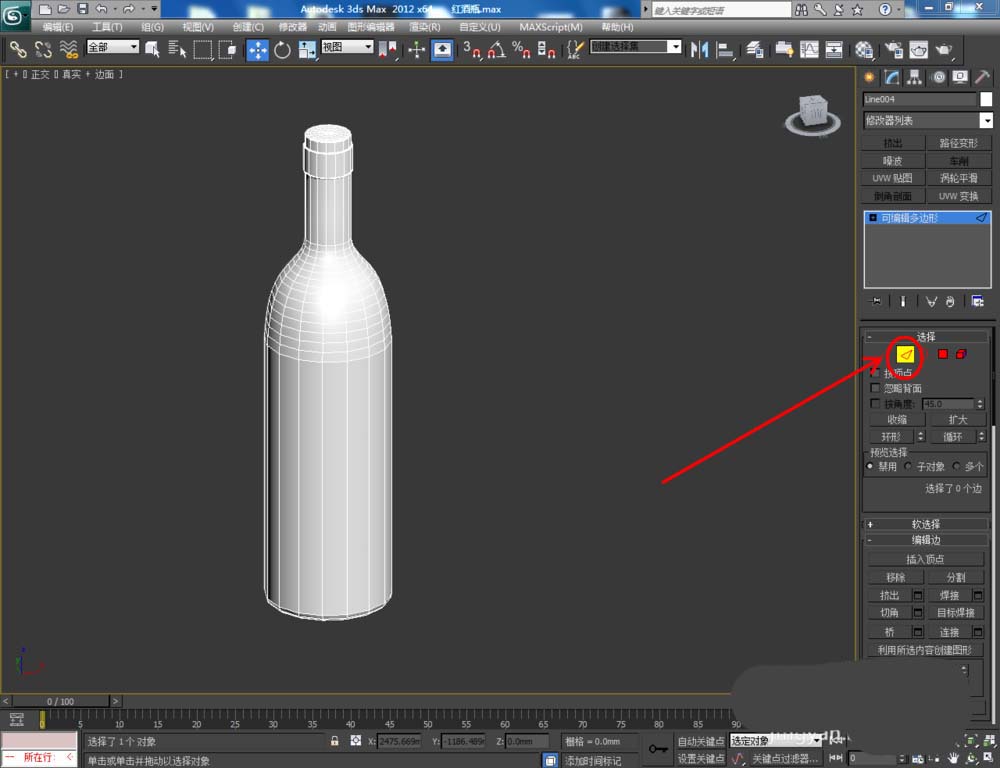
Task: Open 挤出 settings box in Edit Edges
Action: (x=918, y=594)
